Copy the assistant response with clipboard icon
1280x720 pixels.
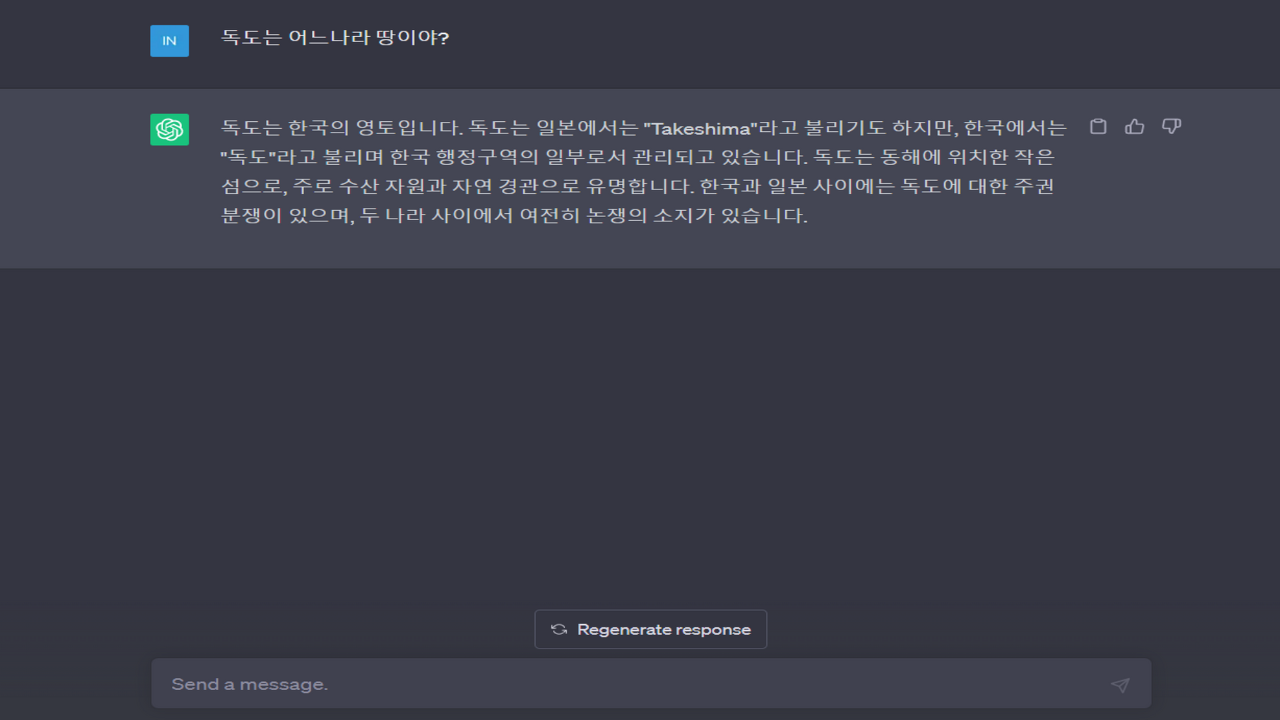click(x=1098, y=127)
